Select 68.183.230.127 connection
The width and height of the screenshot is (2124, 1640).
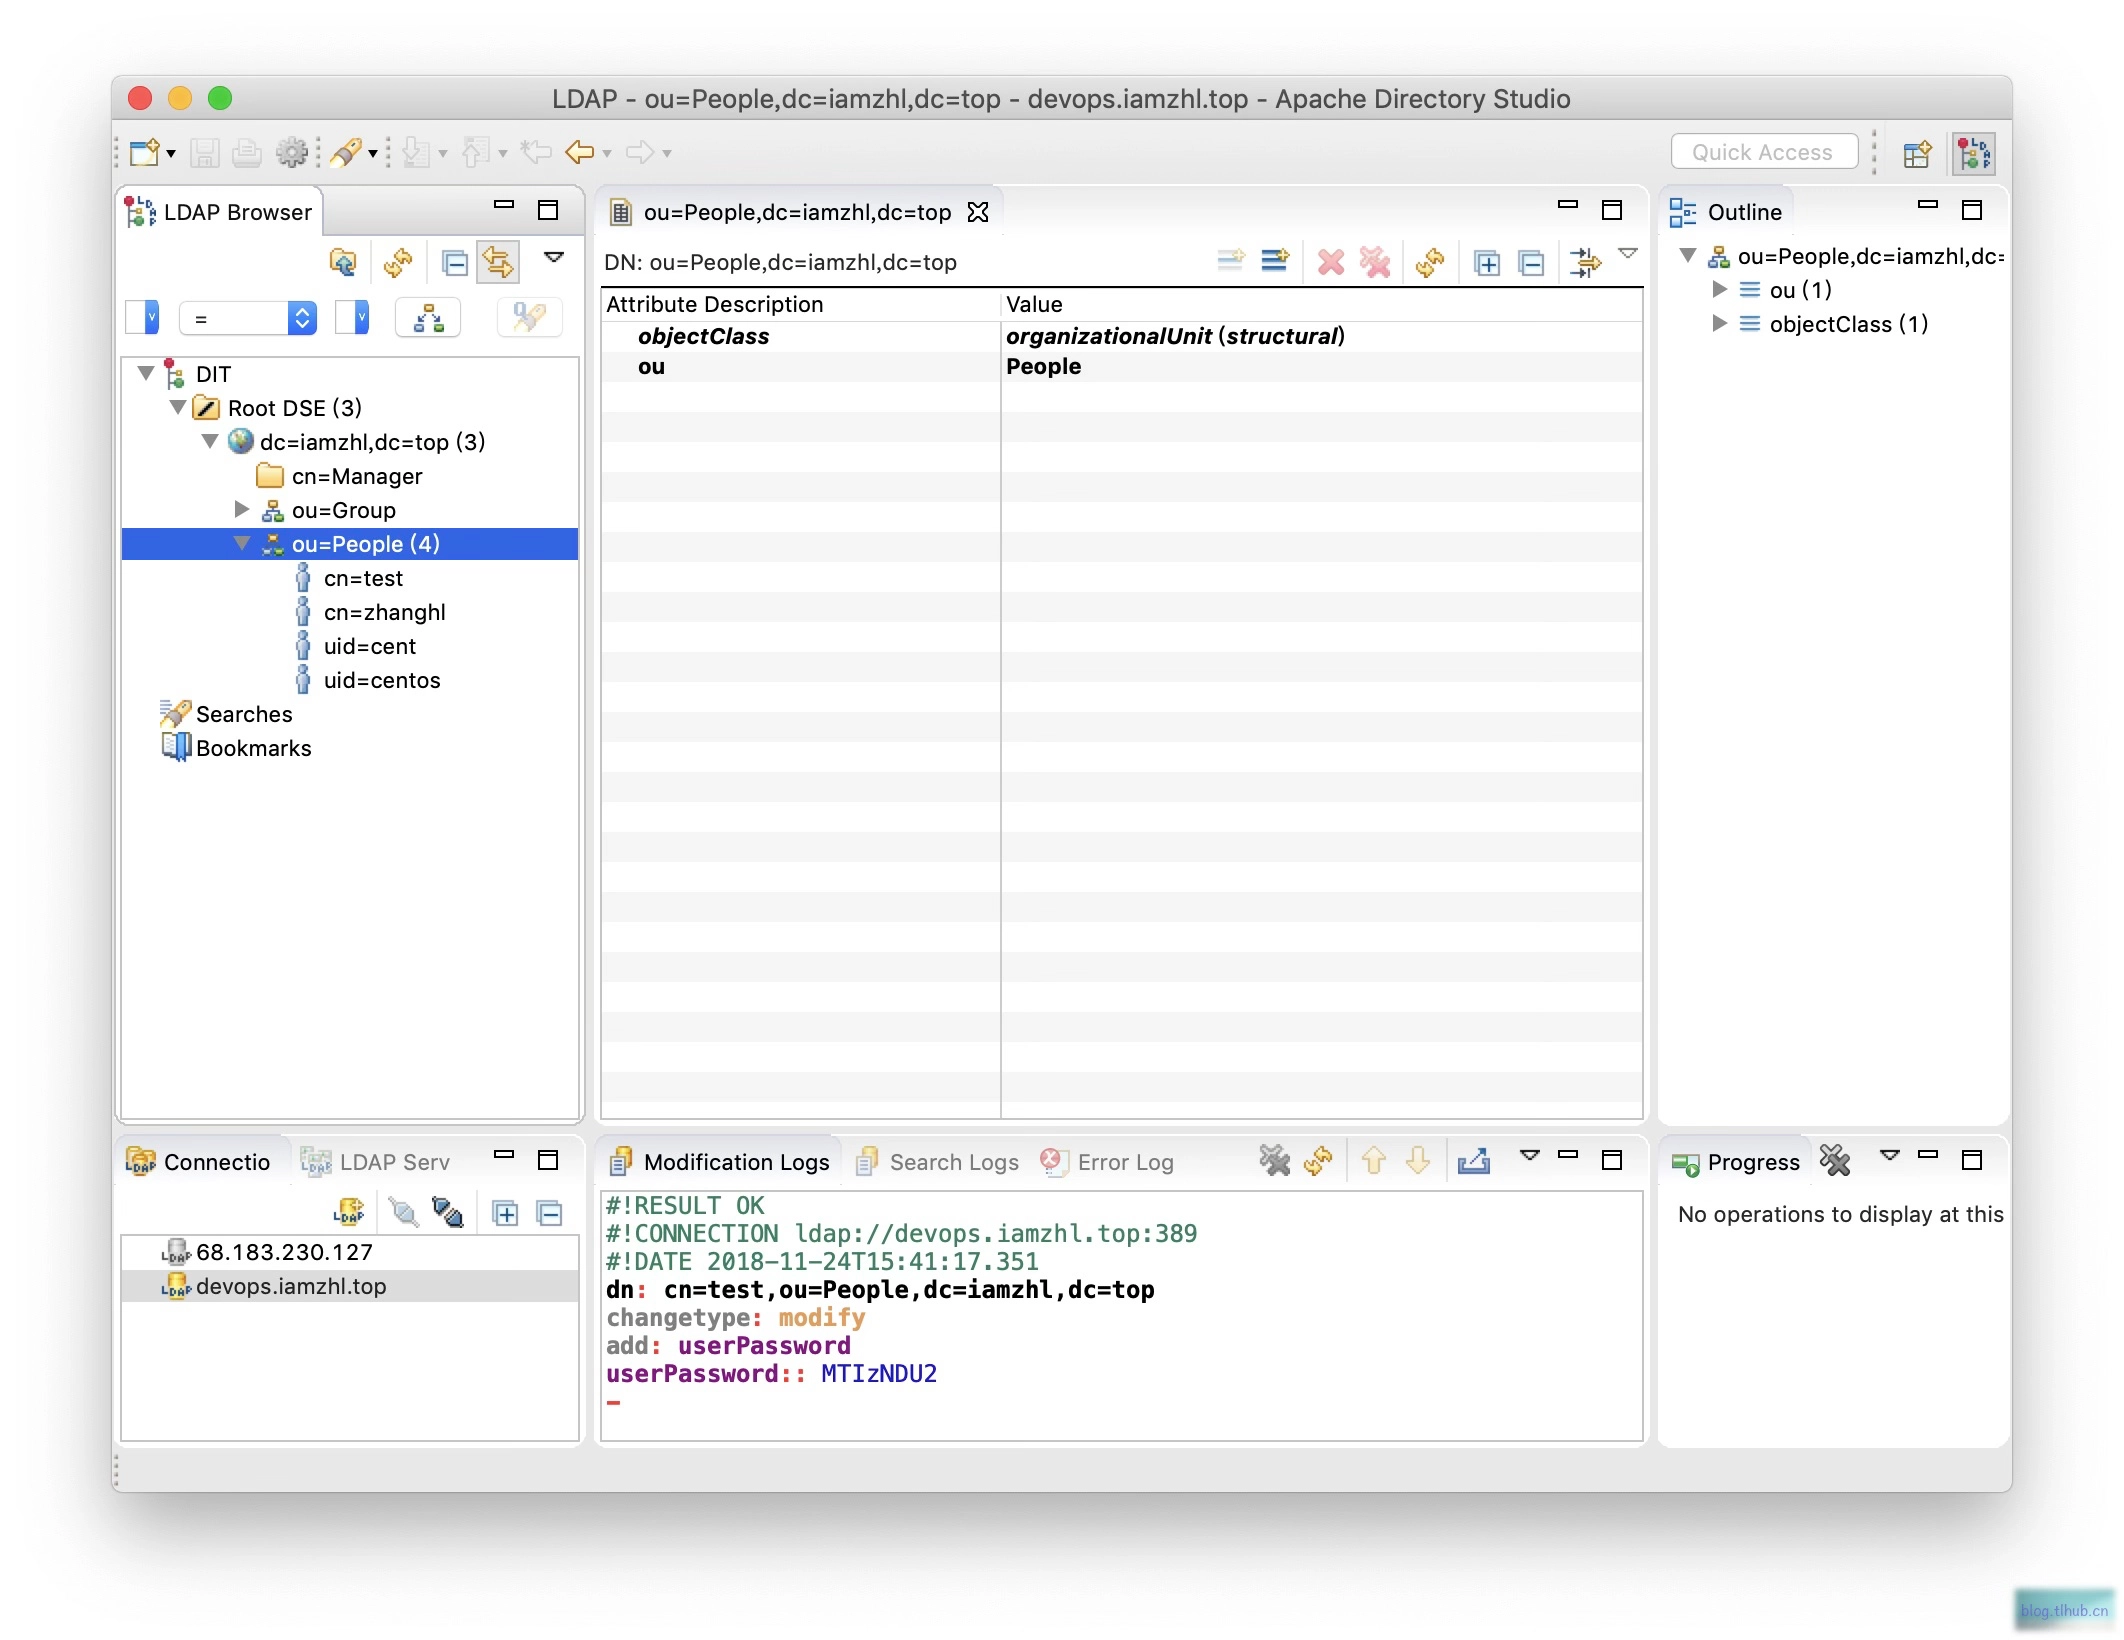tap(284, 1252)
